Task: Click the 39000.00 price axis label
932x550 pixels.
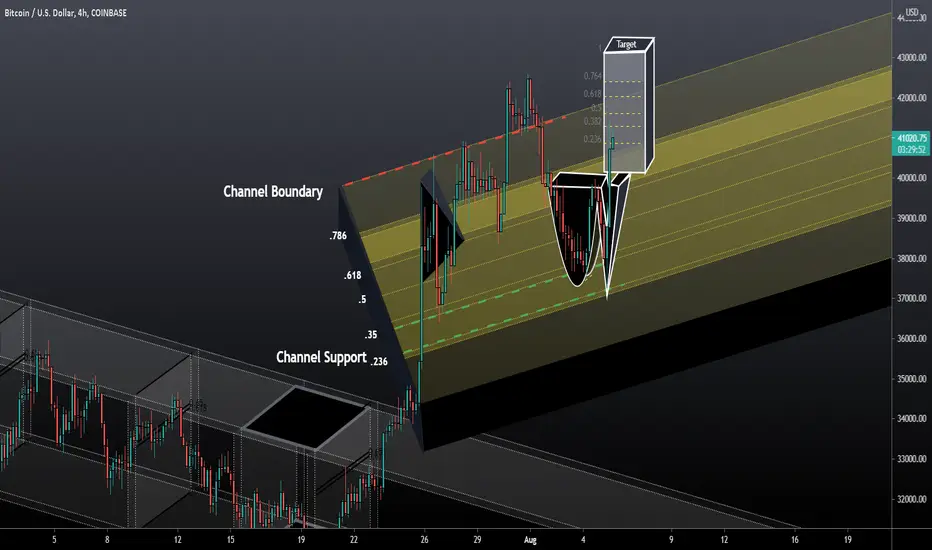Action: [912, 218]
